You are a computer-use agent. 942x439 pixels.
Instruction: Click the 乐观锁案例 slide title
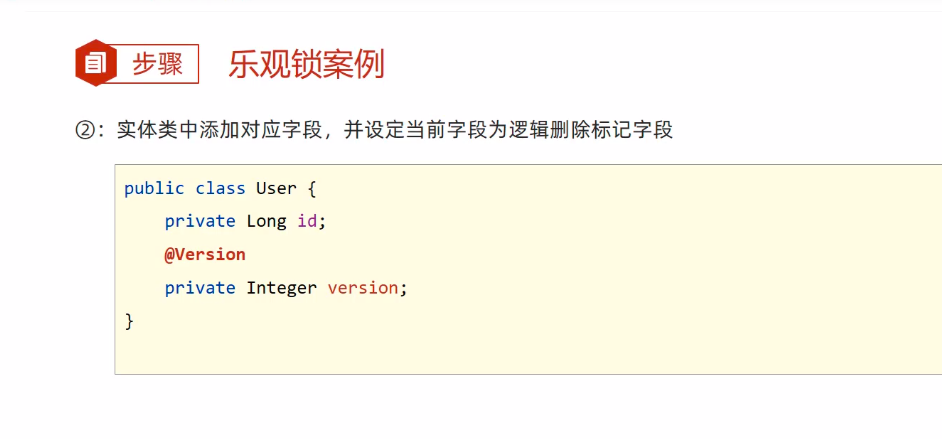coord(306,65)
